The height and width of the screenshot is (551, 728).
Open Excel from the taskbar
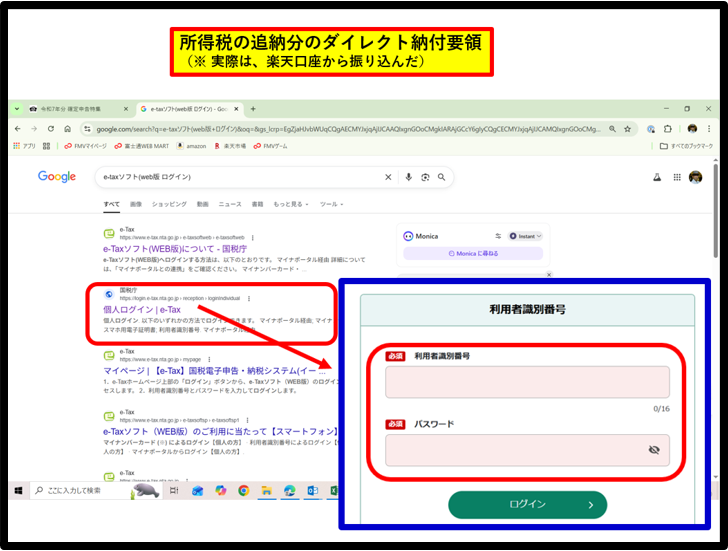click(335, 491)
